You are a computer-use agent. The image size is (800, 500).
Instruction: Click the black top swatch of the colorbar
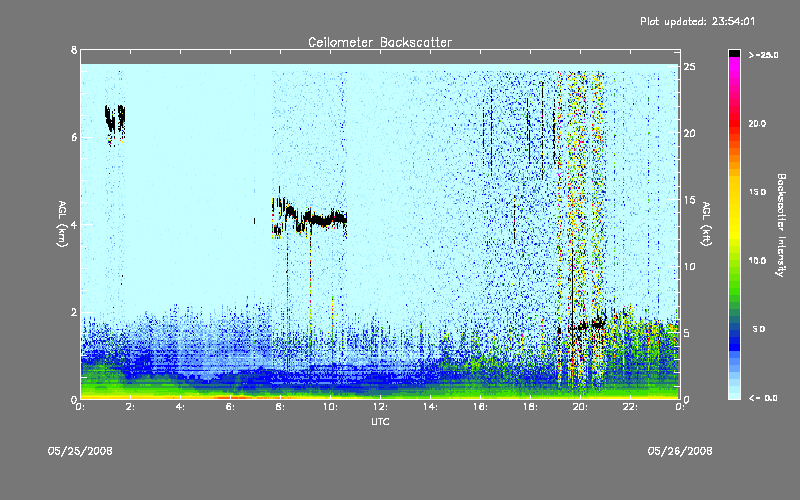734,53
